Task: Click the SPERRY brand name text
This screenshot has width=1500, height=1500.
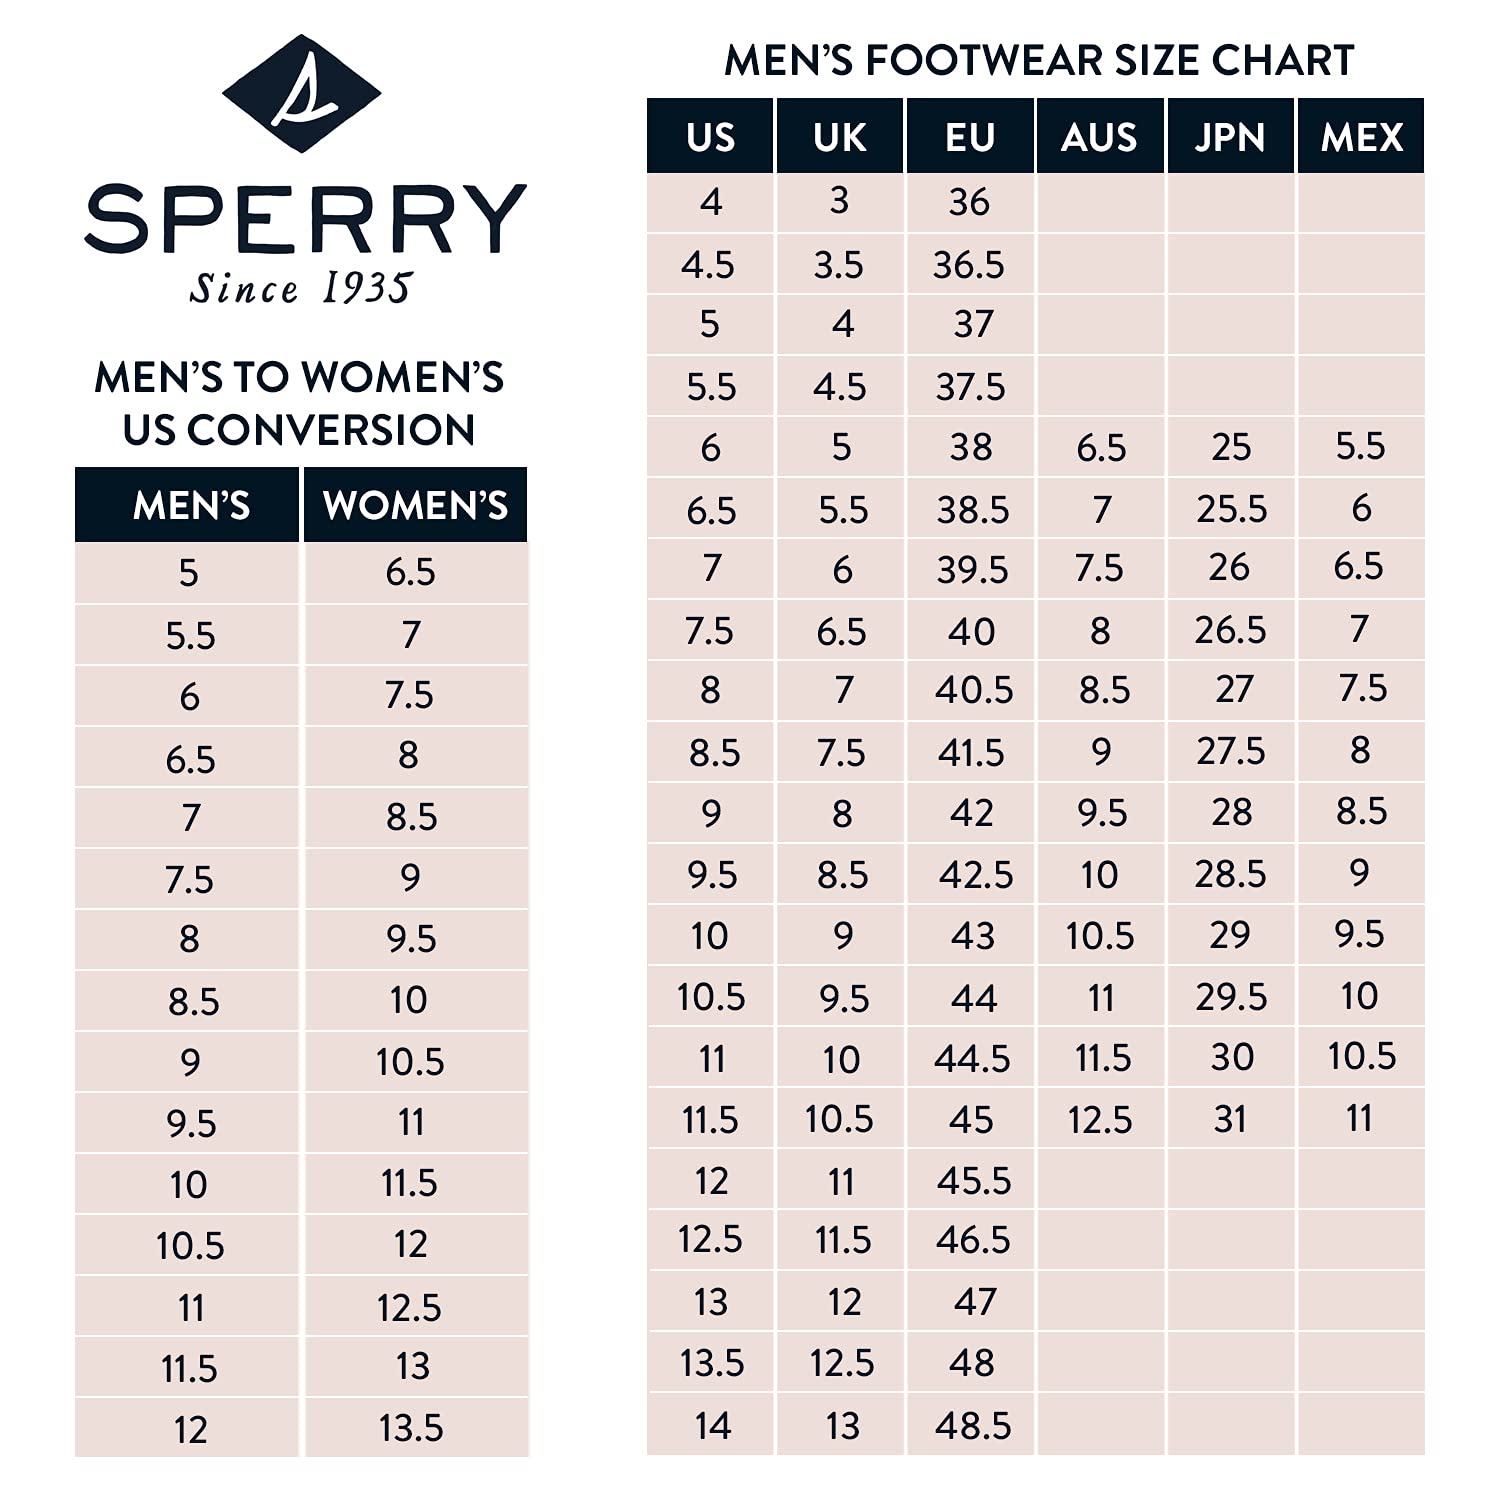Action: pos(305,219)
